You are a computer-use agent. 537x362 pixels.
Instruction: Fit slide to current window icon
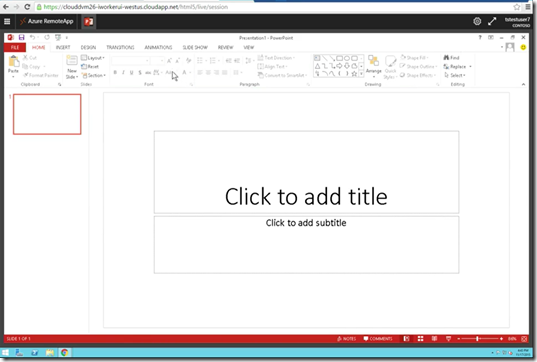tap(524, 339)
